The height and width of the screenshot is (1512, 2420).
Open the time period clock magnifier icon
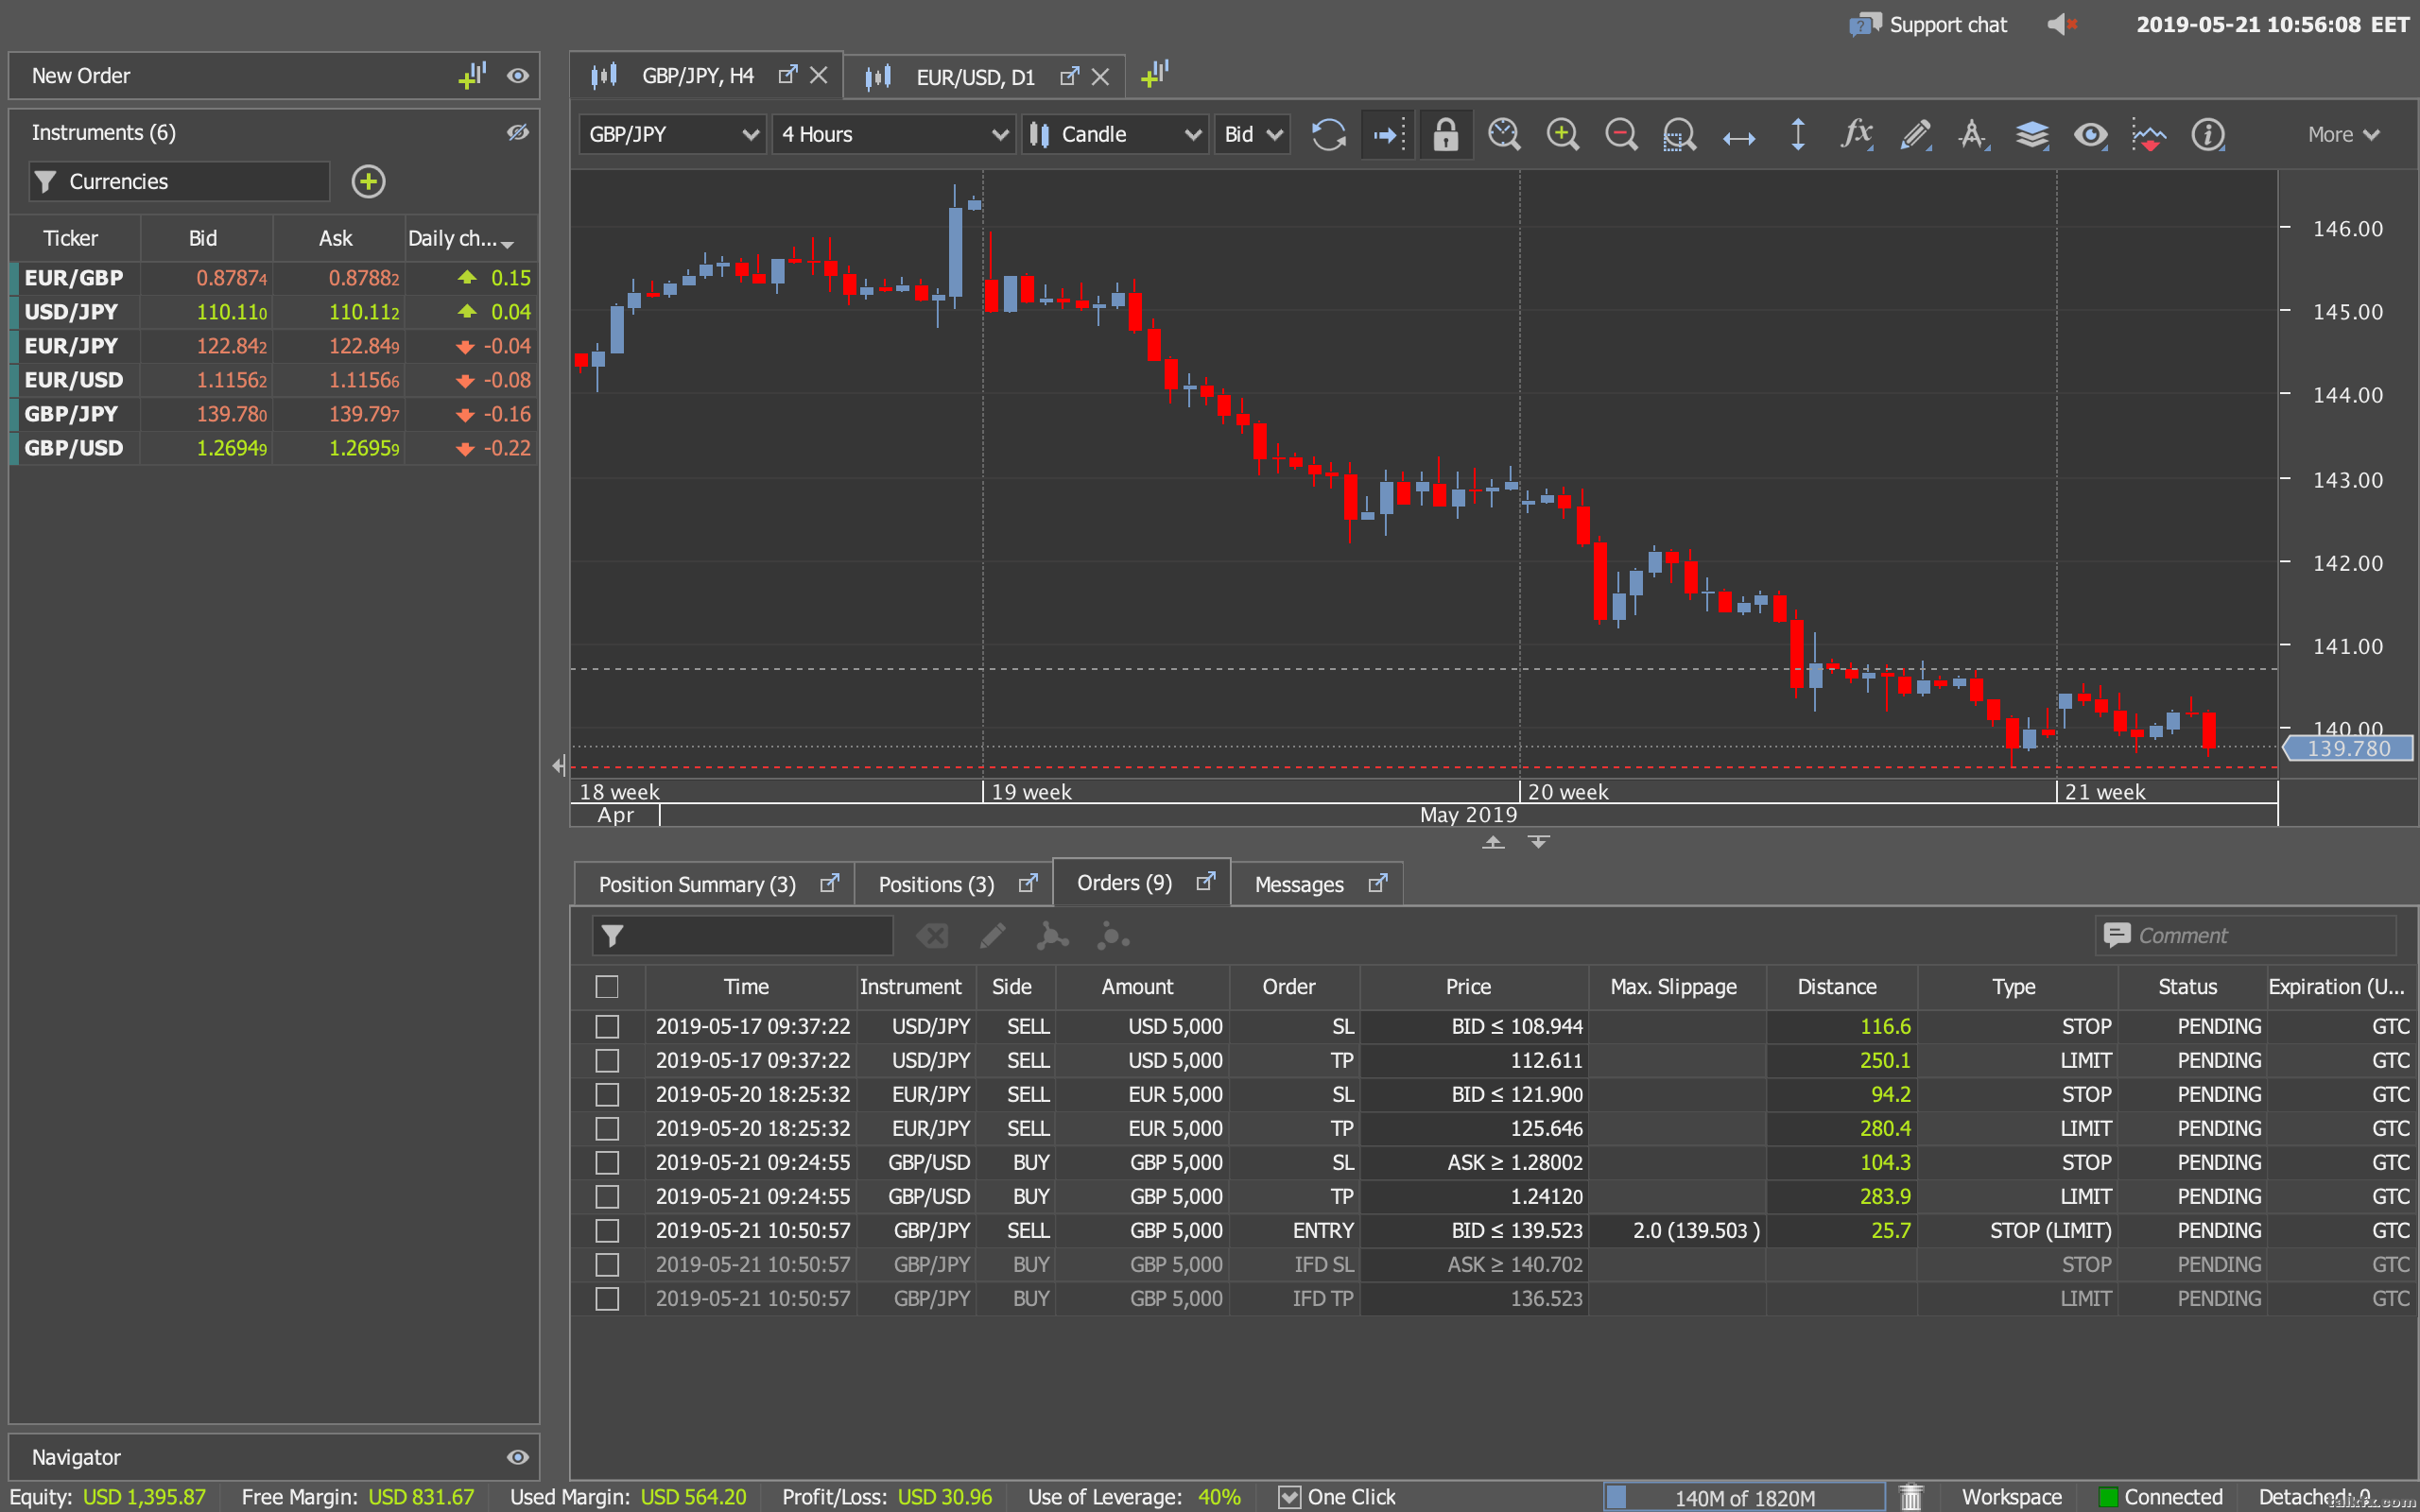click(1504, 134)
